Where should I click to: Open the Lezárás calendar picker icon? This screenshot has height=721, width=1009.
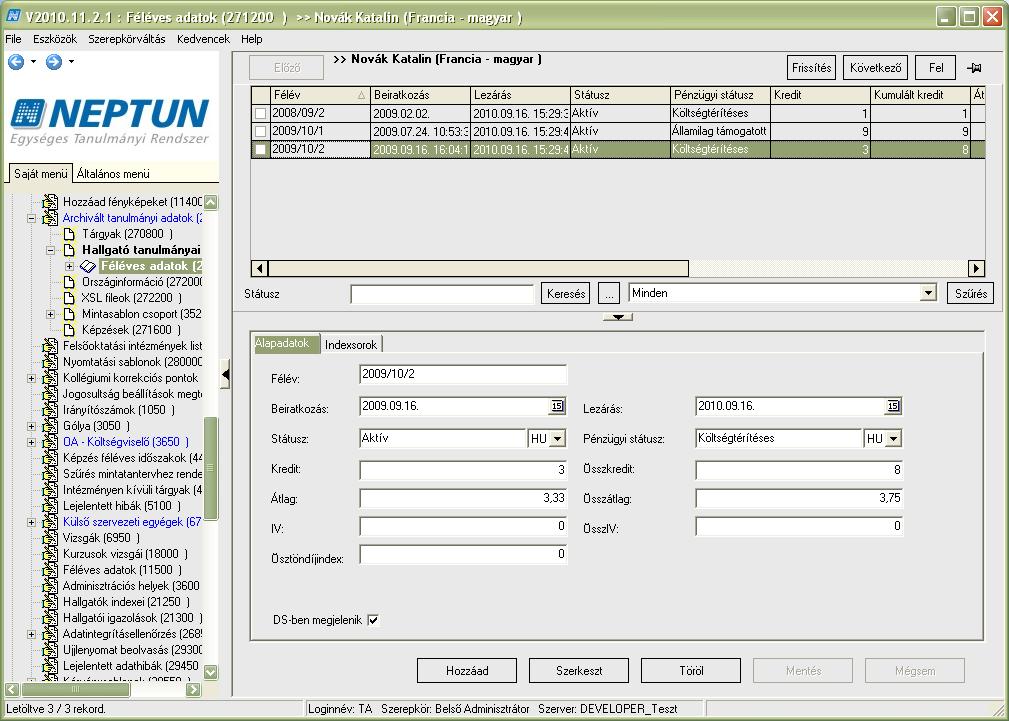[893, 406]
